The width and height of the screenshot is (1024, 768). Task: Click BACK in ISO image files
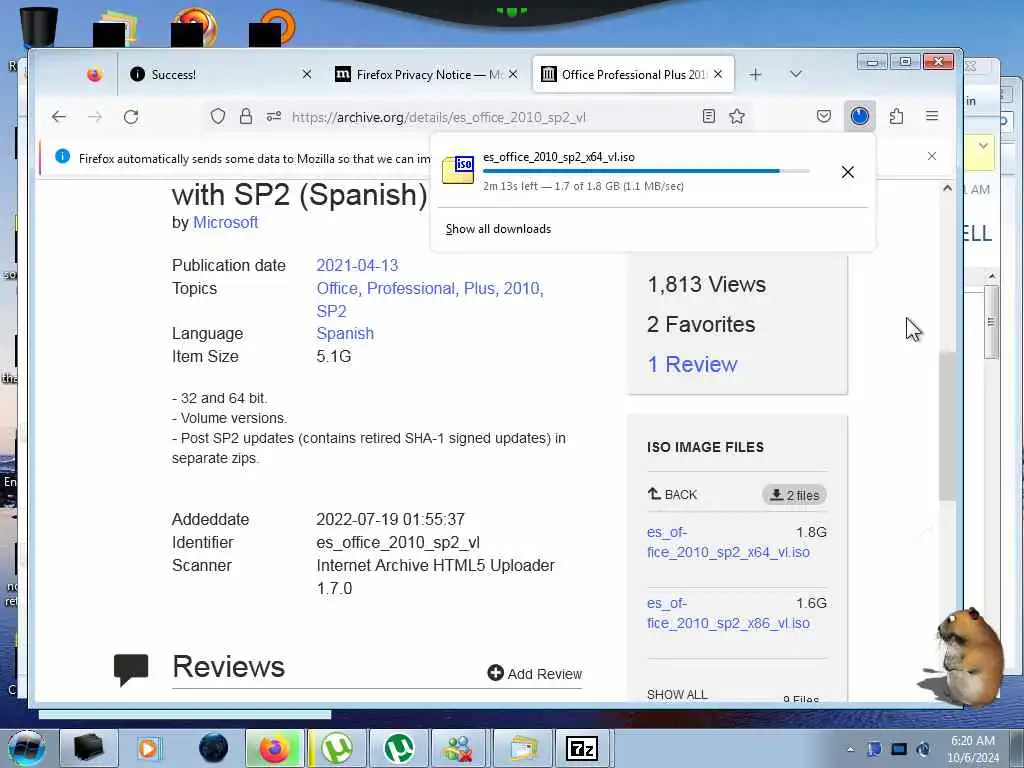tap(673, 495)
